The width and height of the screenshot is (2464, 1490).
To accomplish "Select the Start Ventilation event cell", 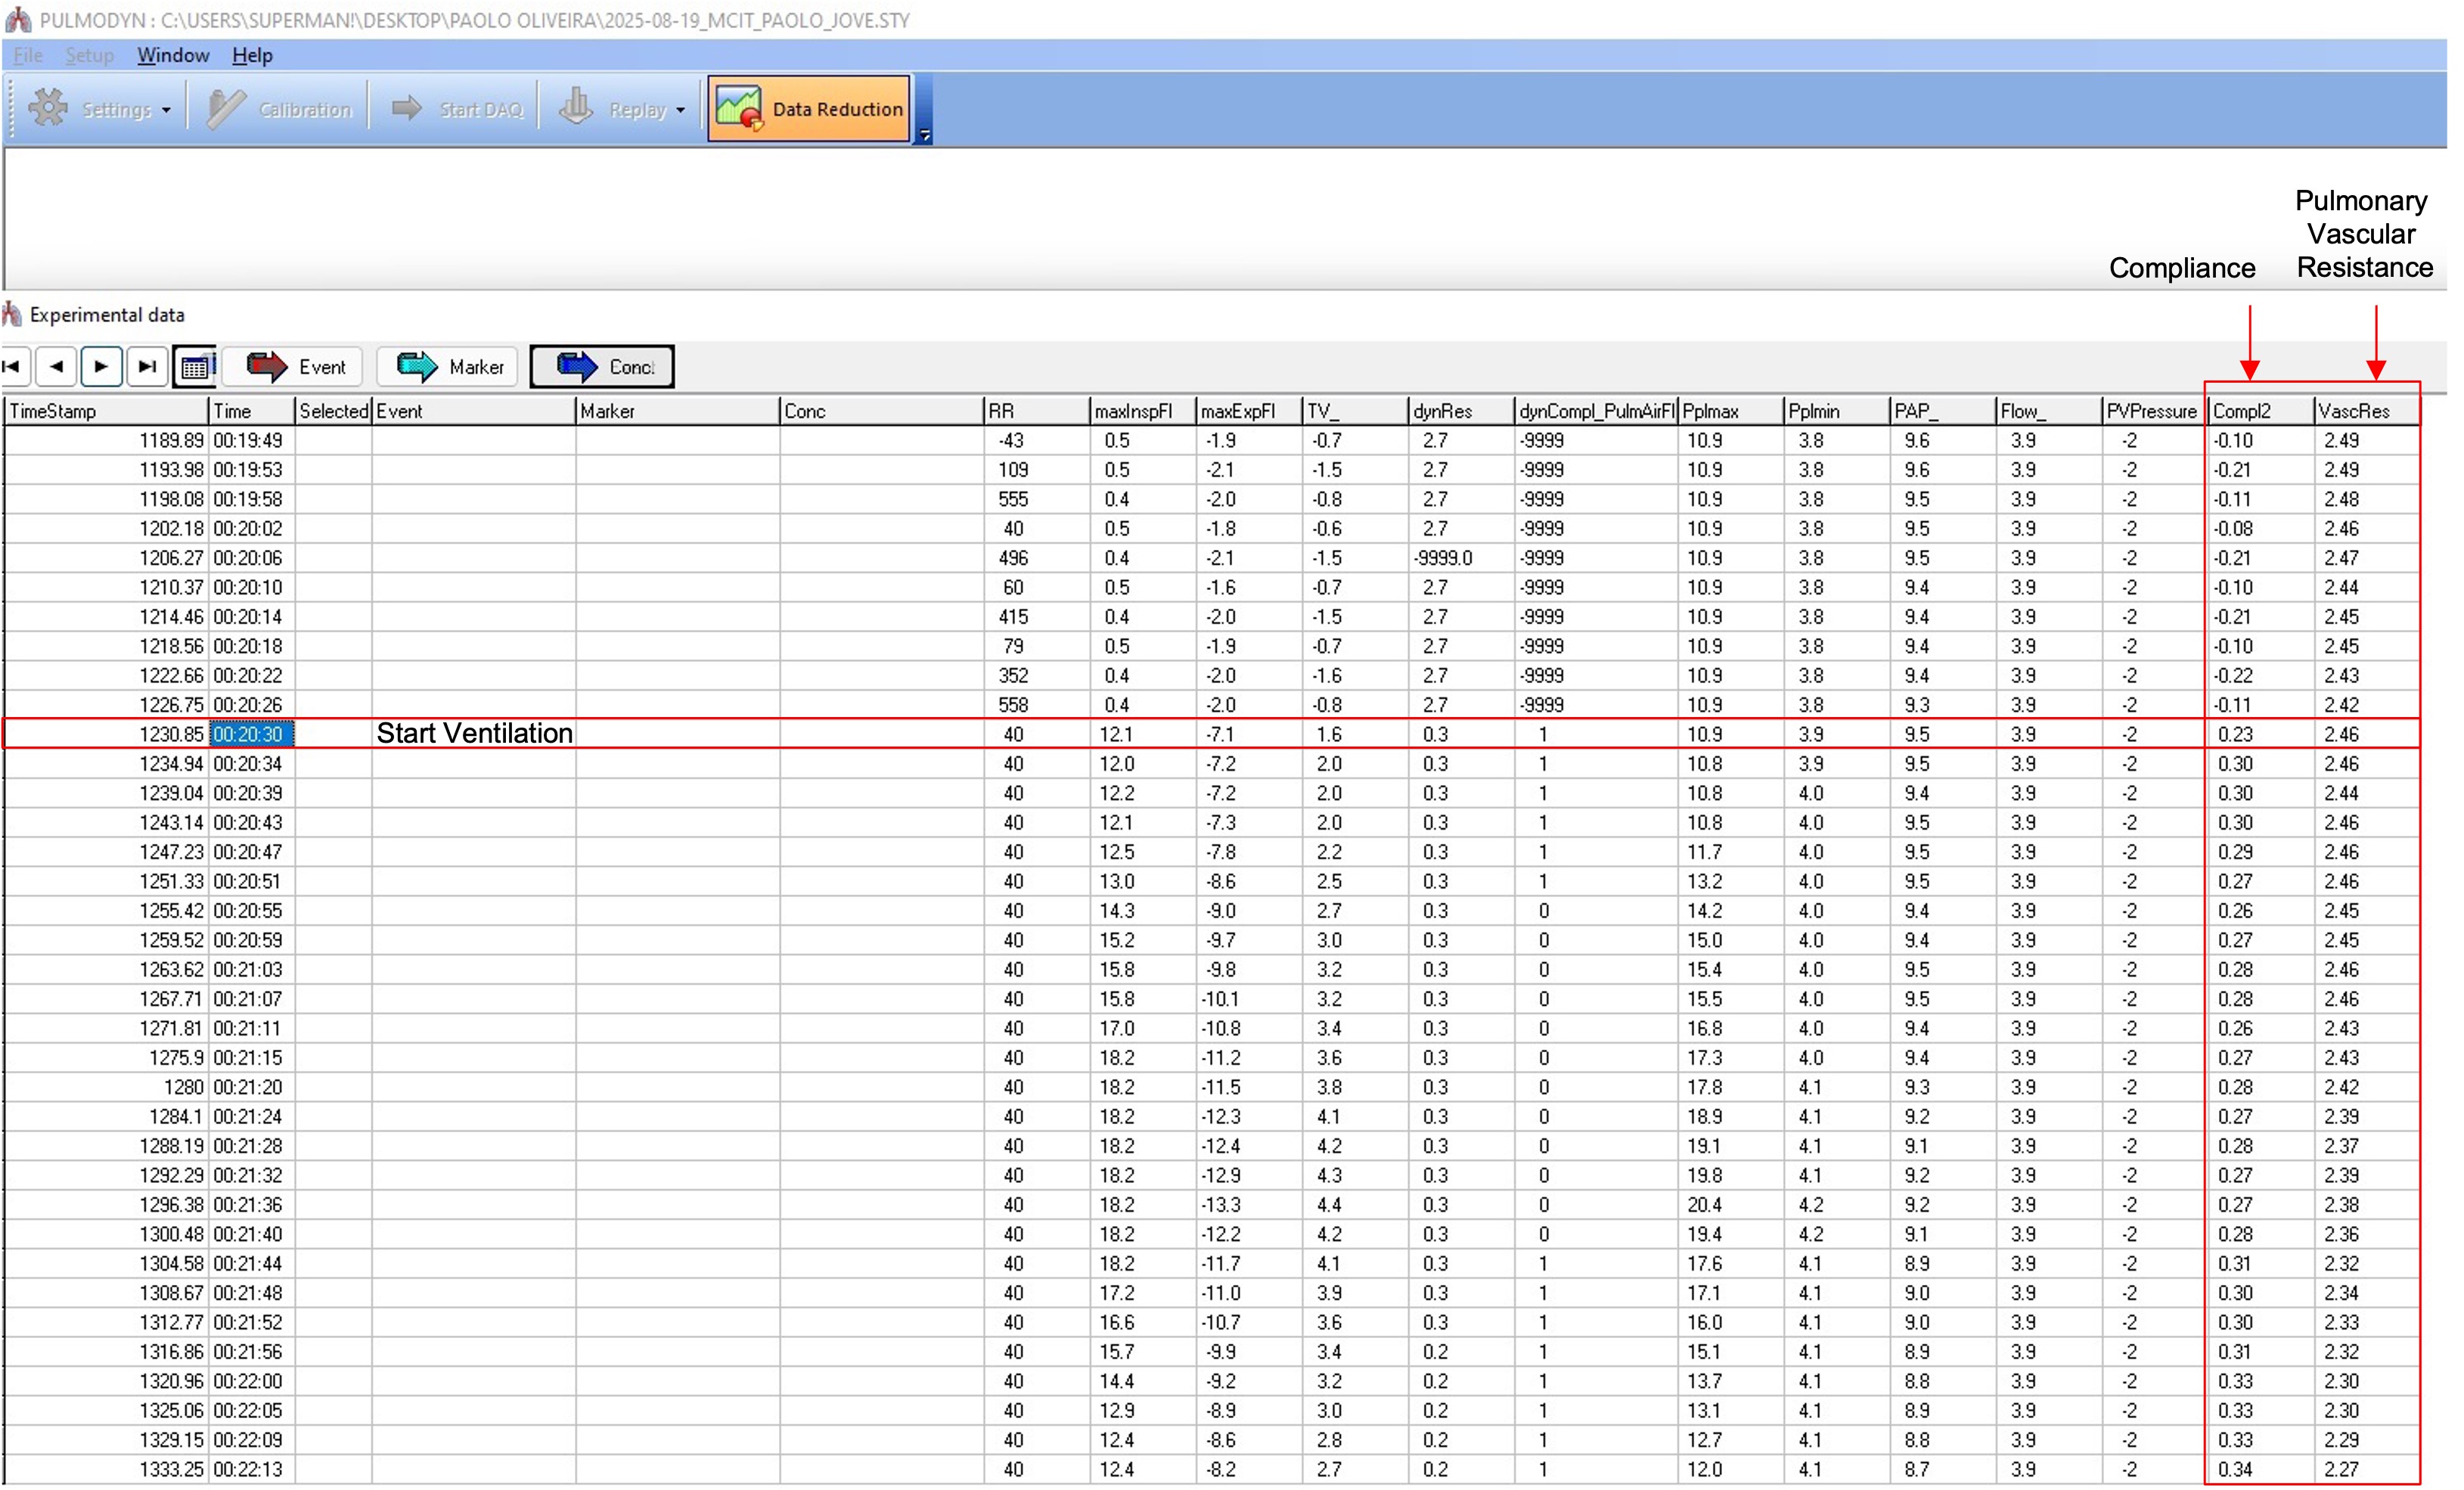I will 474,734.
